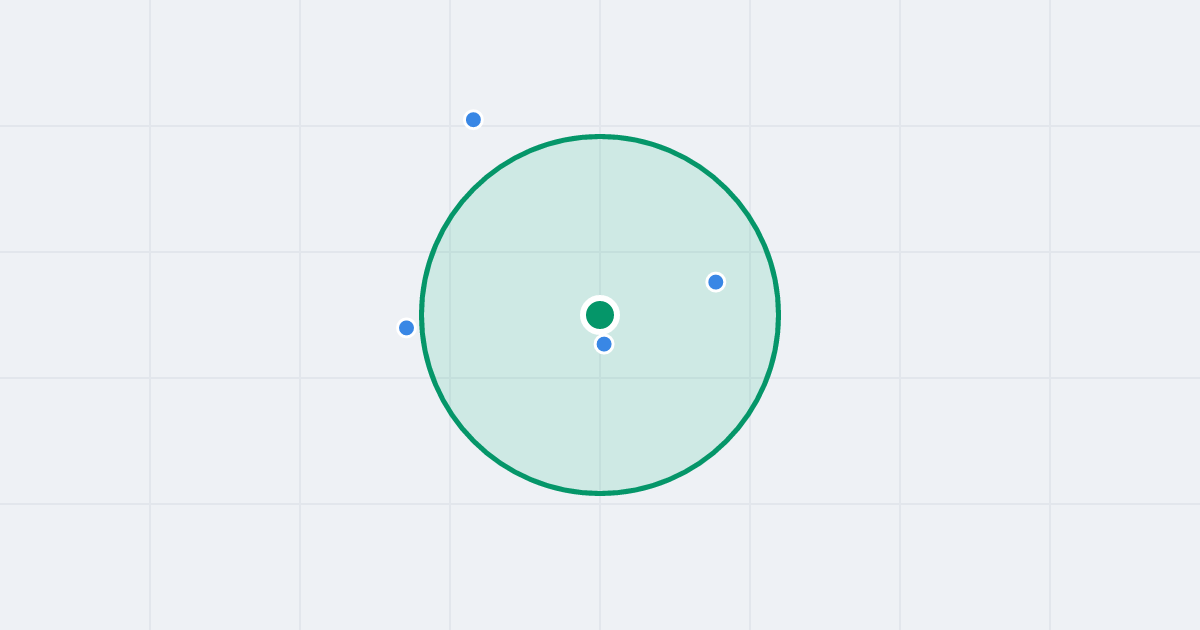Click the circle border nearest the left outside blue dot

coord(421,327)
